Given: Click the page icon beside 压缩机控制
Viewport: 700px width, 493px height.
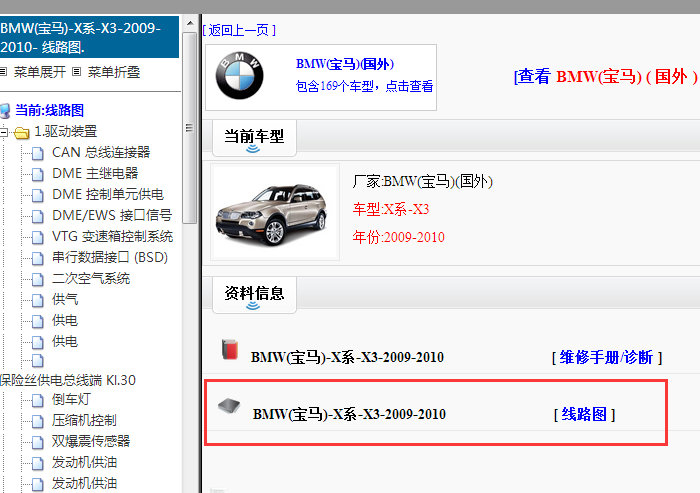Looking at the screenshot, I should pos(38,421).
